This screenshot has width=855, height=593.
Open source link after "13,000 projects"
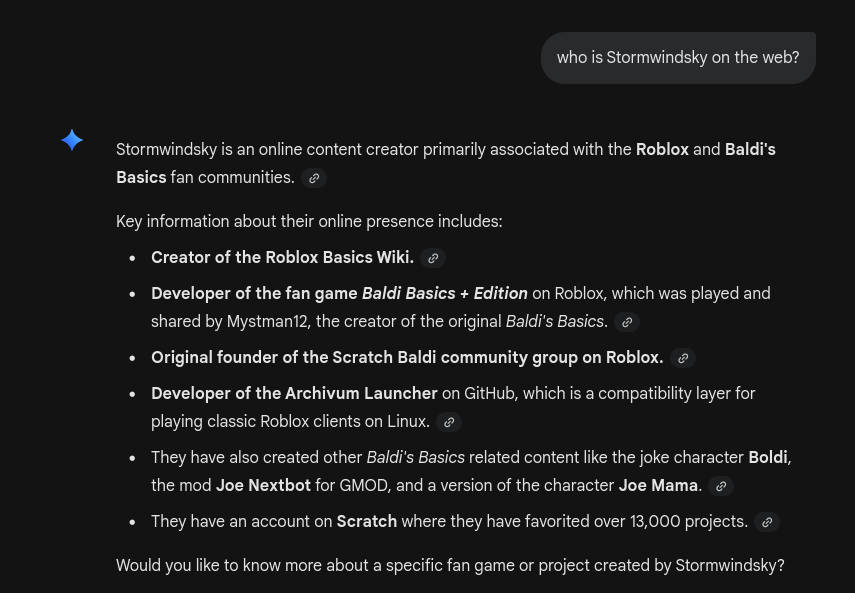(767, 522)
